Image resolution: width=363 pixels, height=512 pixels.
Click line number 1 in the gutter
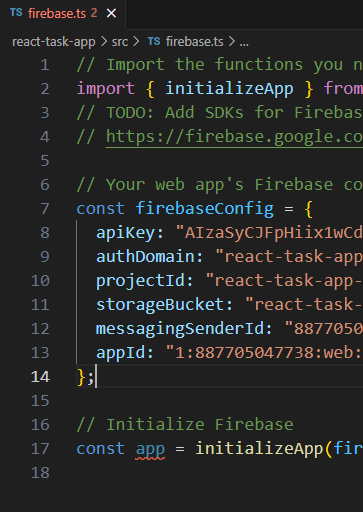click(45, 65)
